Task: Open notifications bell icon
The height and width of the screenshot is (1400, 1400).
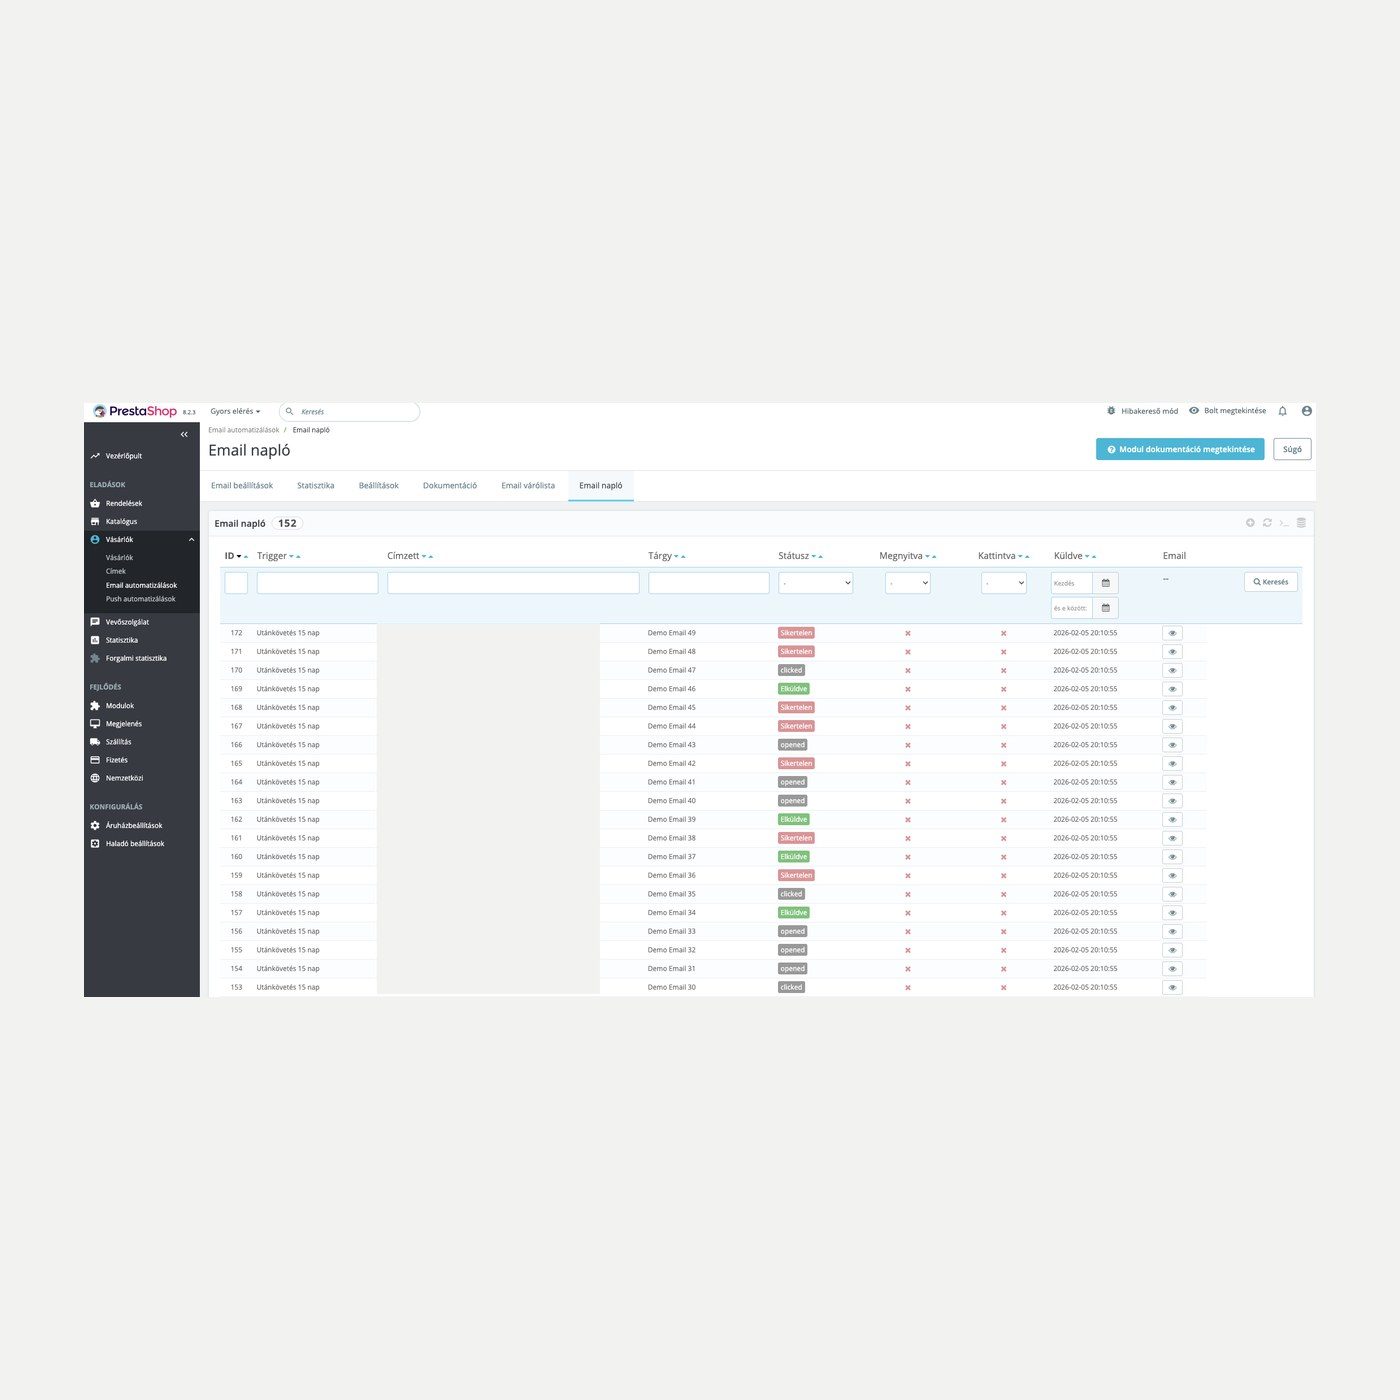Action: coord(1283,411)
